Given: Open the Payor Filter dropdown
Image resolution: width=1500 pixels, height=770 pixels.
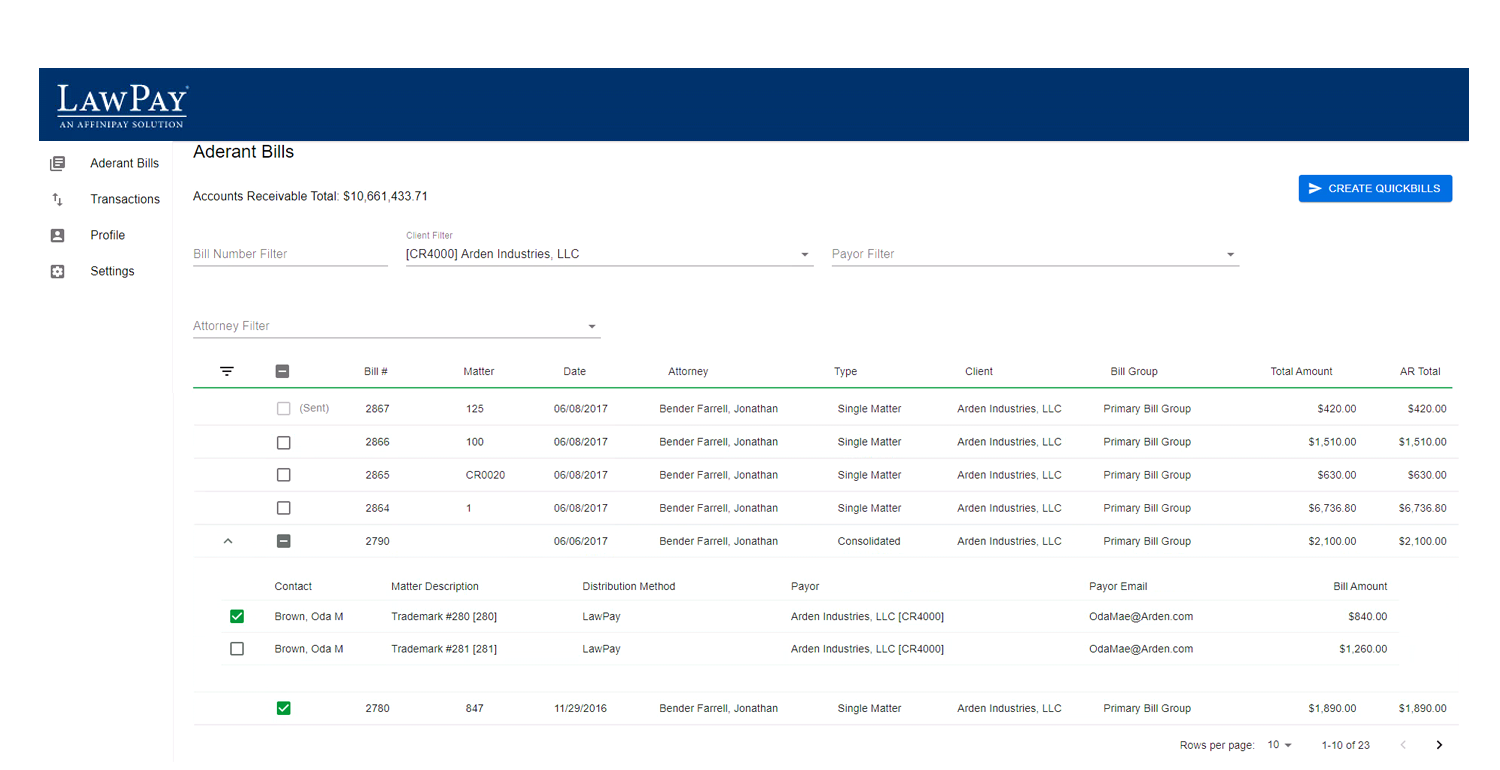Looking at the screenshot, I should tap(1231, 254).
